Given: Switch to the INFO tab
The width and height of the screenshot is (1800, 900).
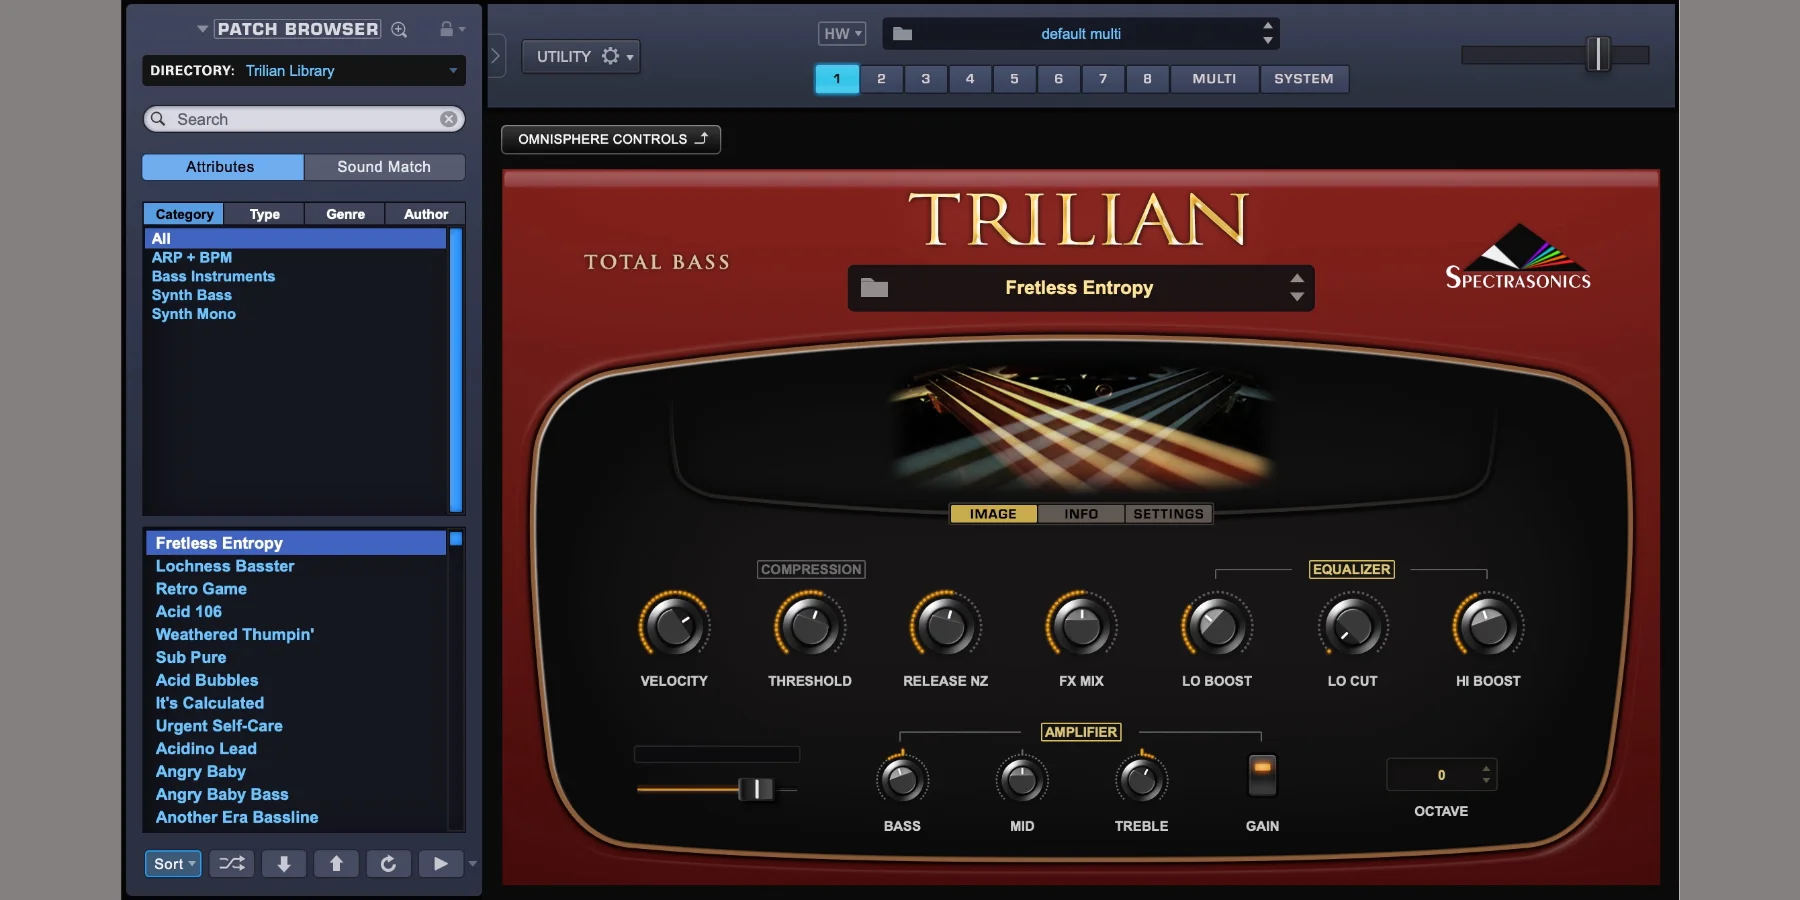Looking at the screenshot, I should tap(1081, 514).
